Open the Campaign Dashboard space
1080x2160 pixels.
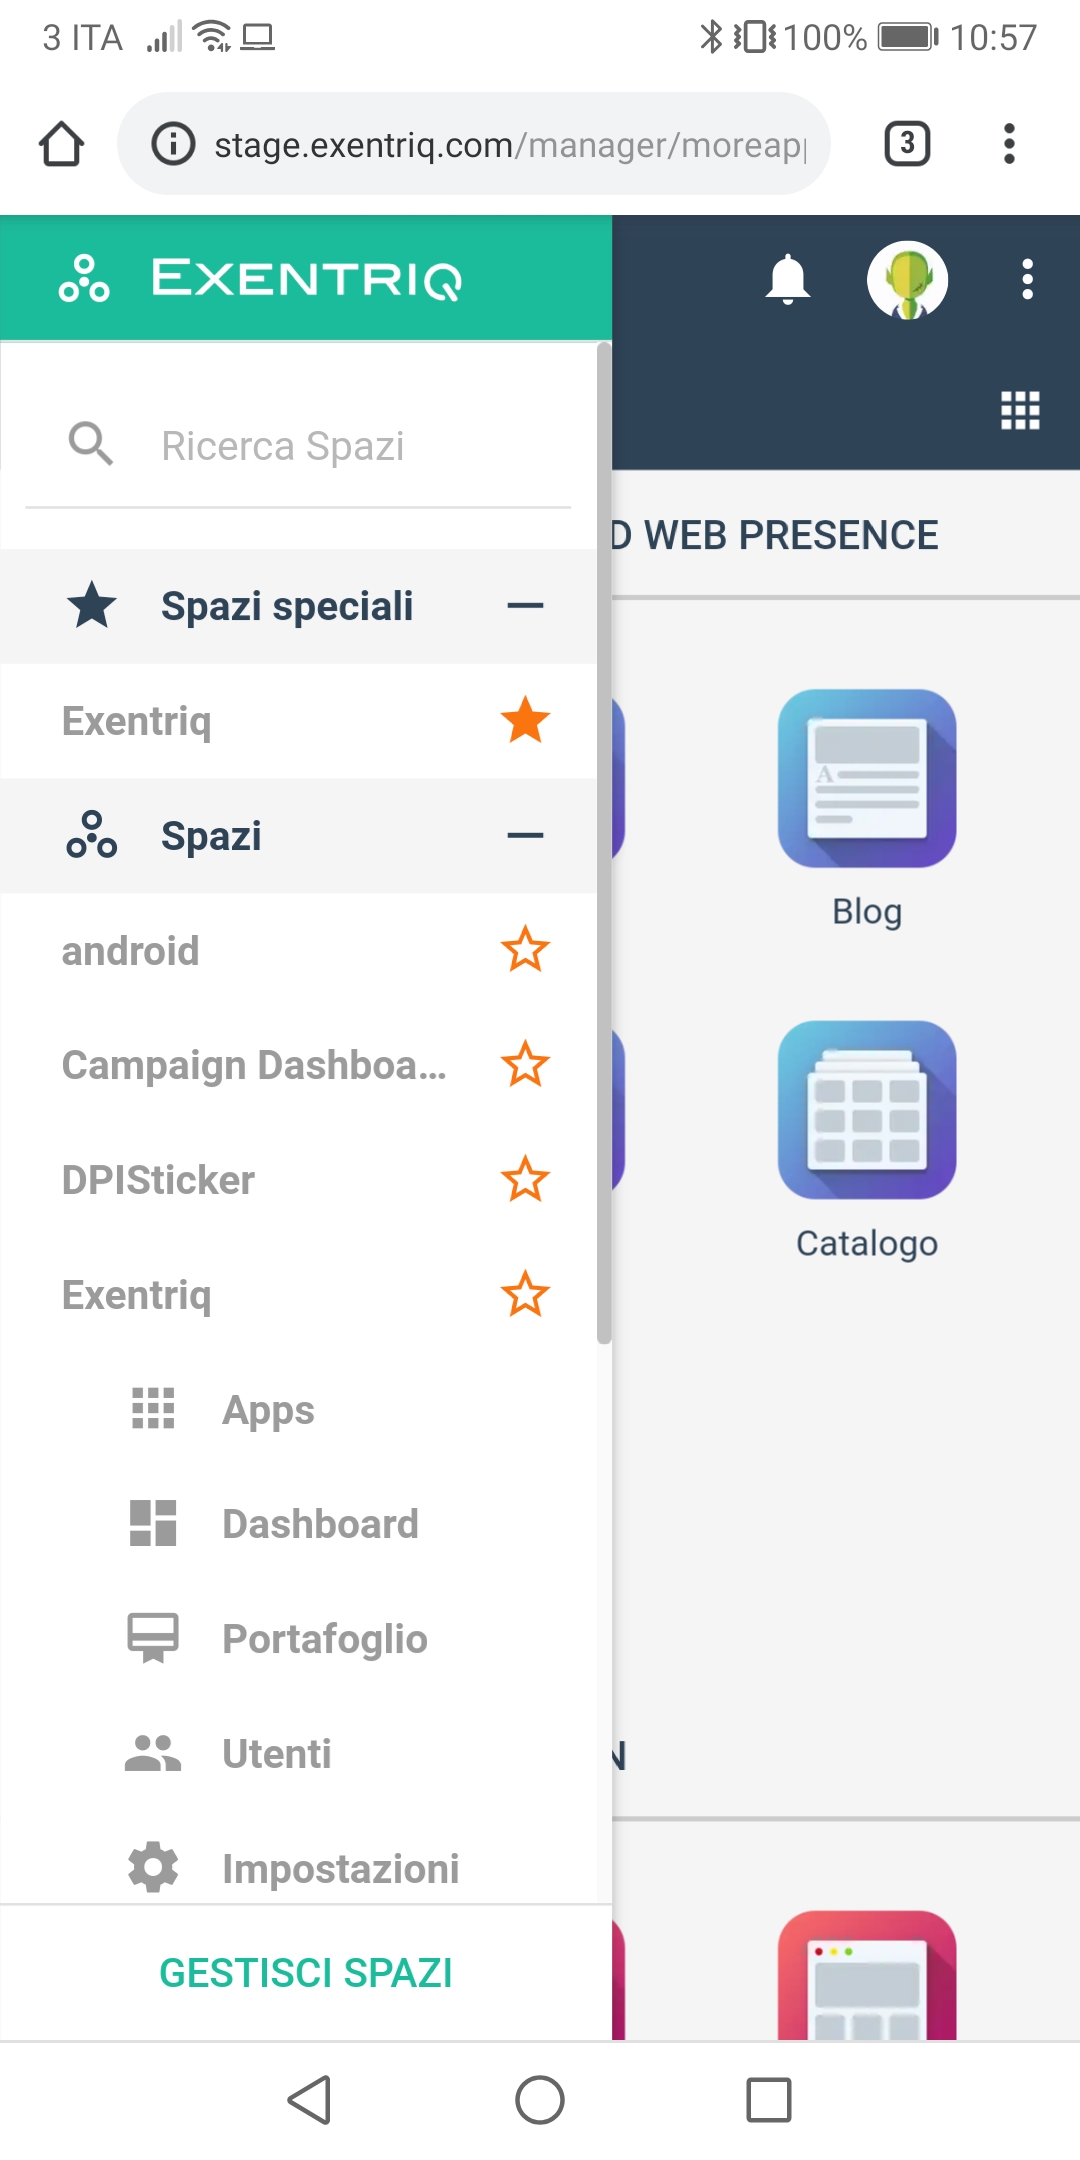click(254, 1065)
